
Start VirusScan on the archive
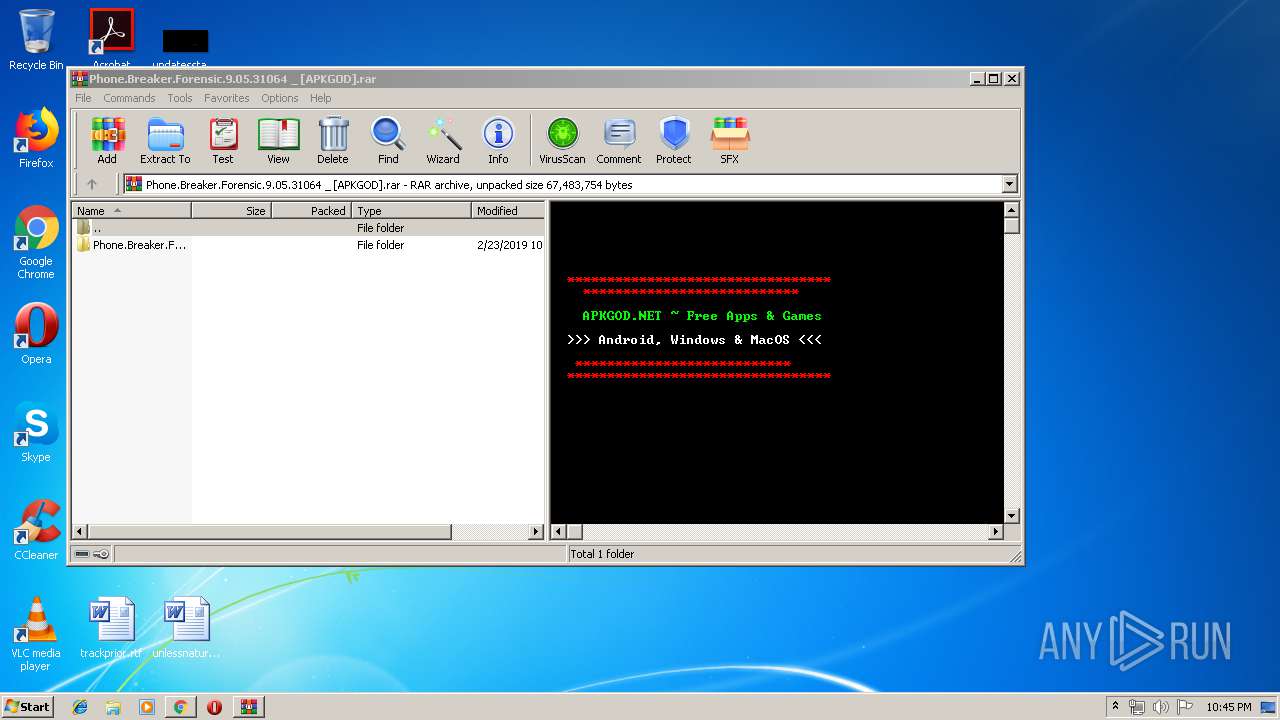pyautogui.click(x=562, y=140)
